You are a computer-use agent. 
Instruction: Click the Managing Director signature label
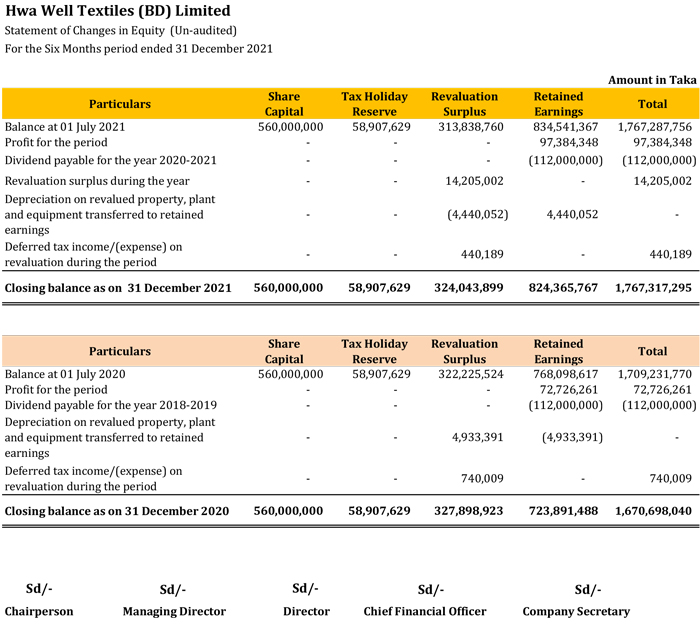tap(174, 611)
